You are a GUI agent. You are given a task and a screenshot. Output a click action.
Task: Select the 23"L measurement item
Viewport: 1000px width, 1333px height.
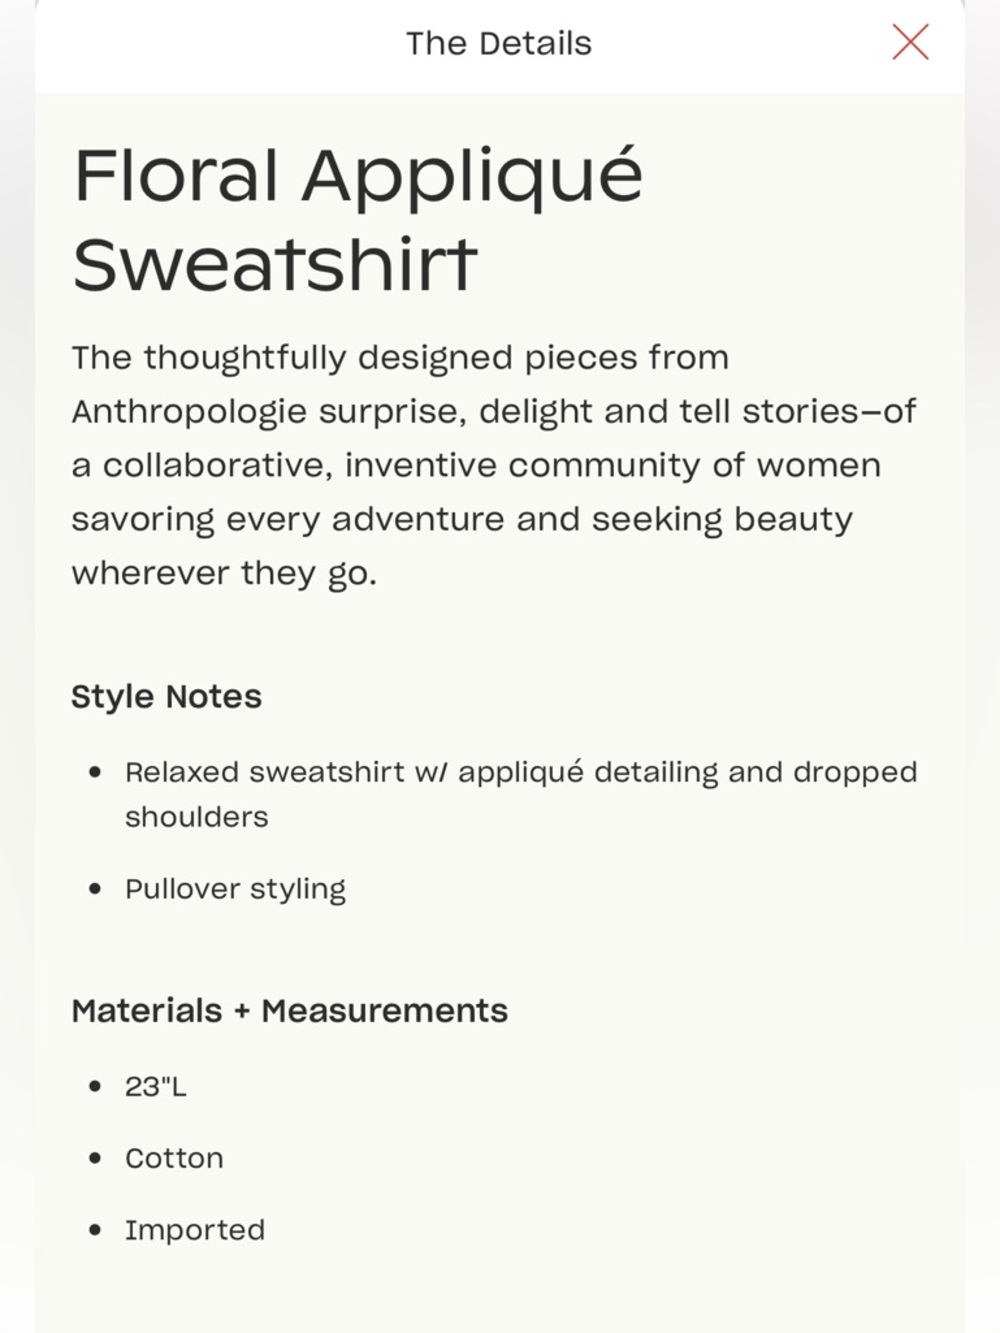click(156, 1086)
